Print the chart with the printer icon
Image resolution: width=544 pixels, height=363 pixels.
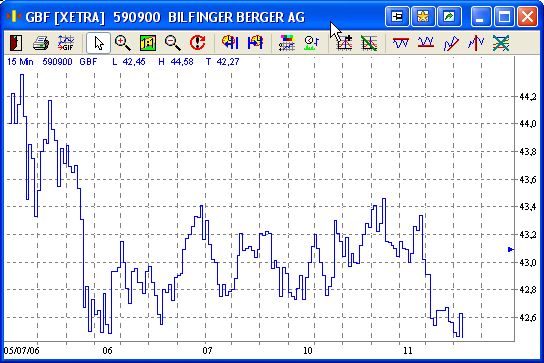click(41, 43)
